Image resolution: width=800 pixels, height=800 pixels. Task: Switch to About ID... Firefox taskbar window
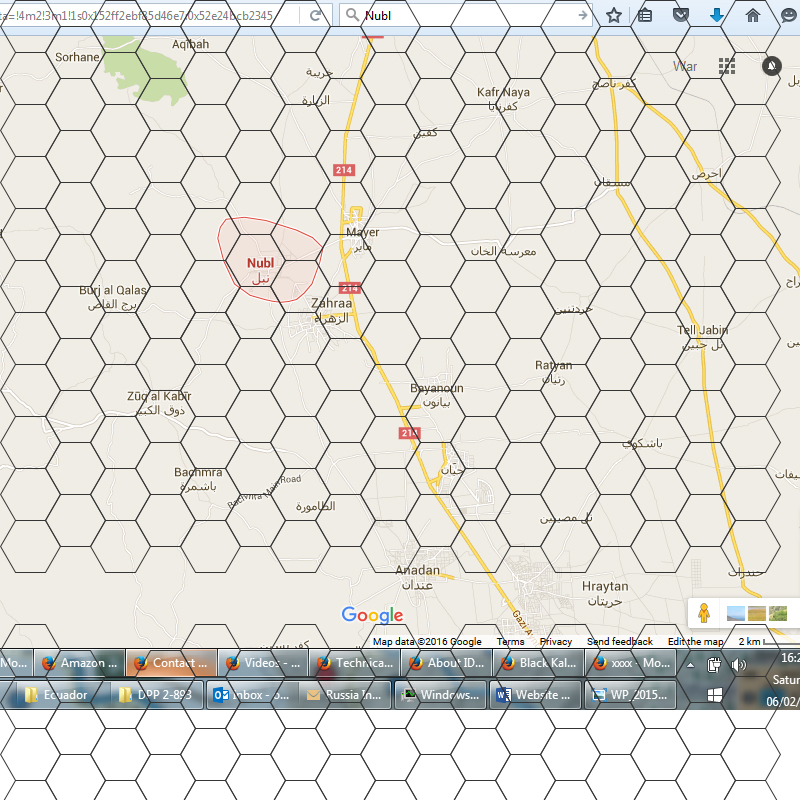(x=446, y=663)
